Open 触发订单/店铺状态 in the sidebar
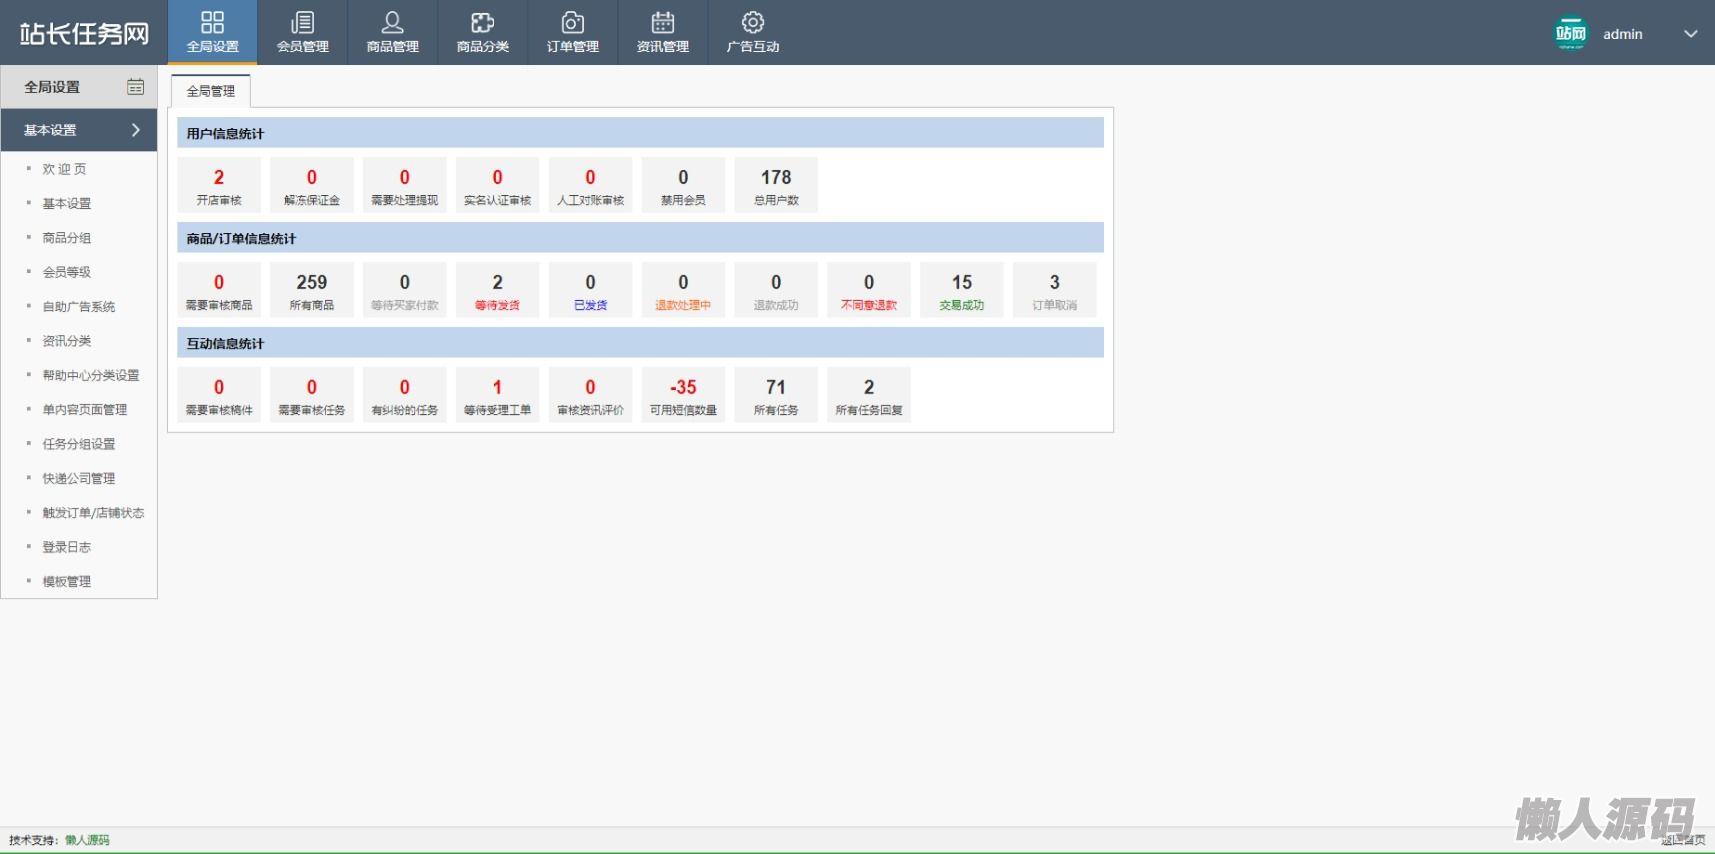 pos(93,513)
